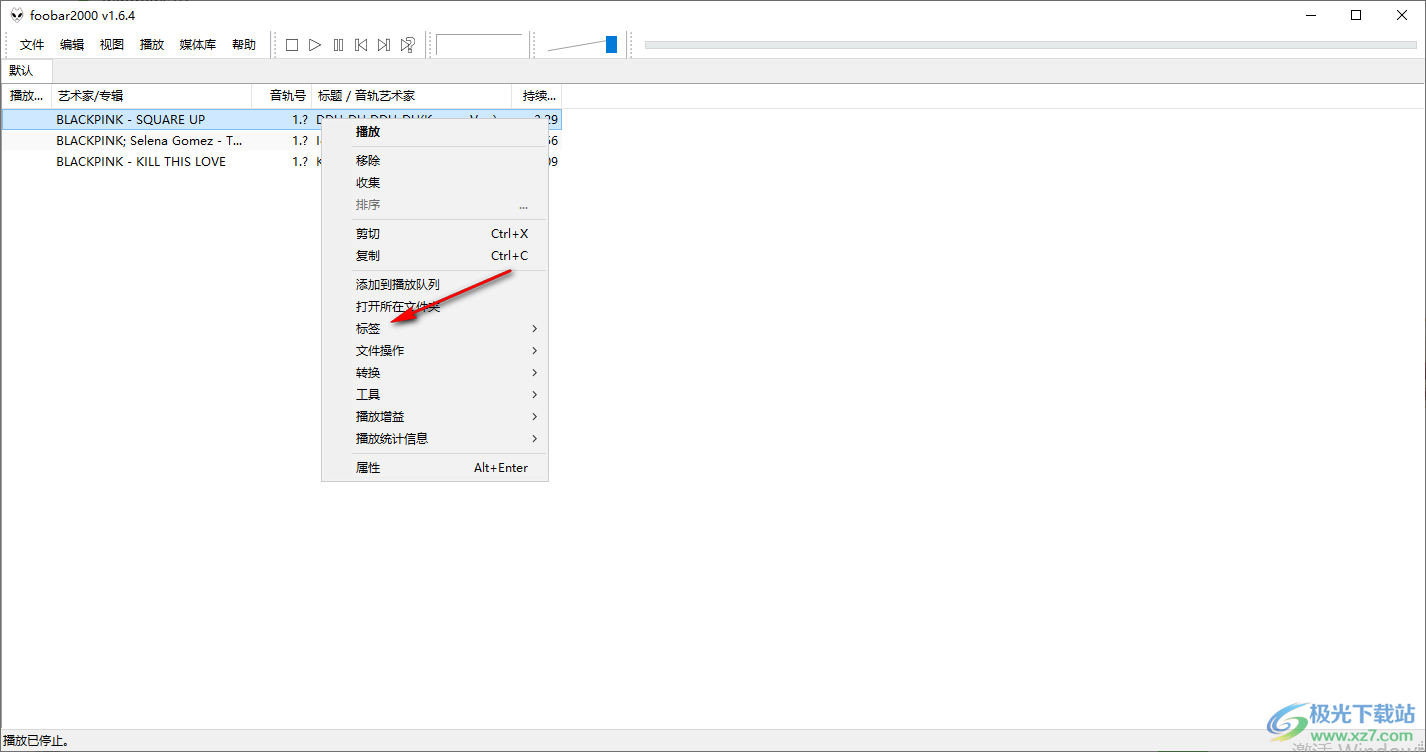Click the Random playback button

click(407, 45)
